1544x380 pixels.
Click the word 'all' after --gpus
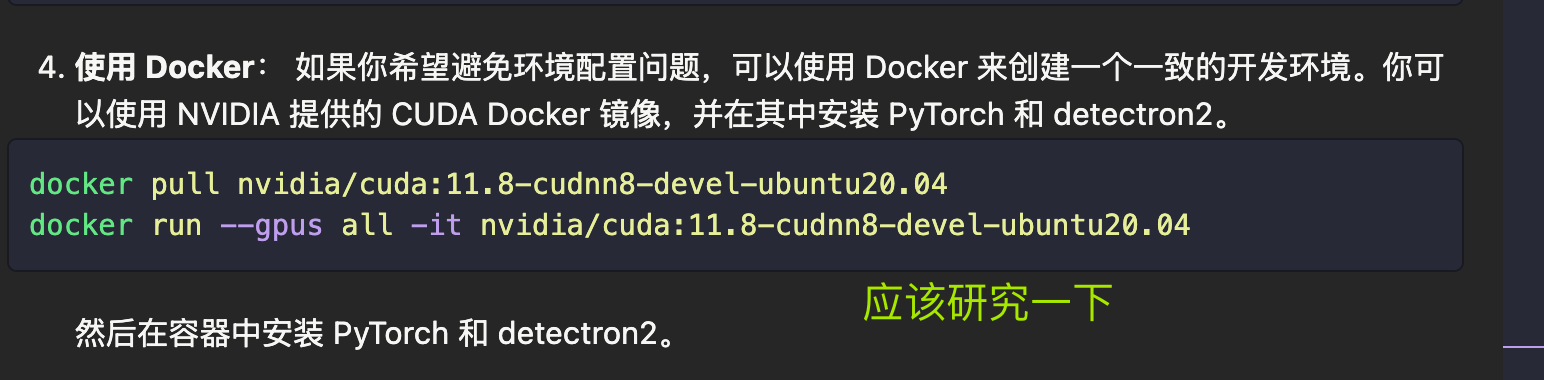(367, 224)
